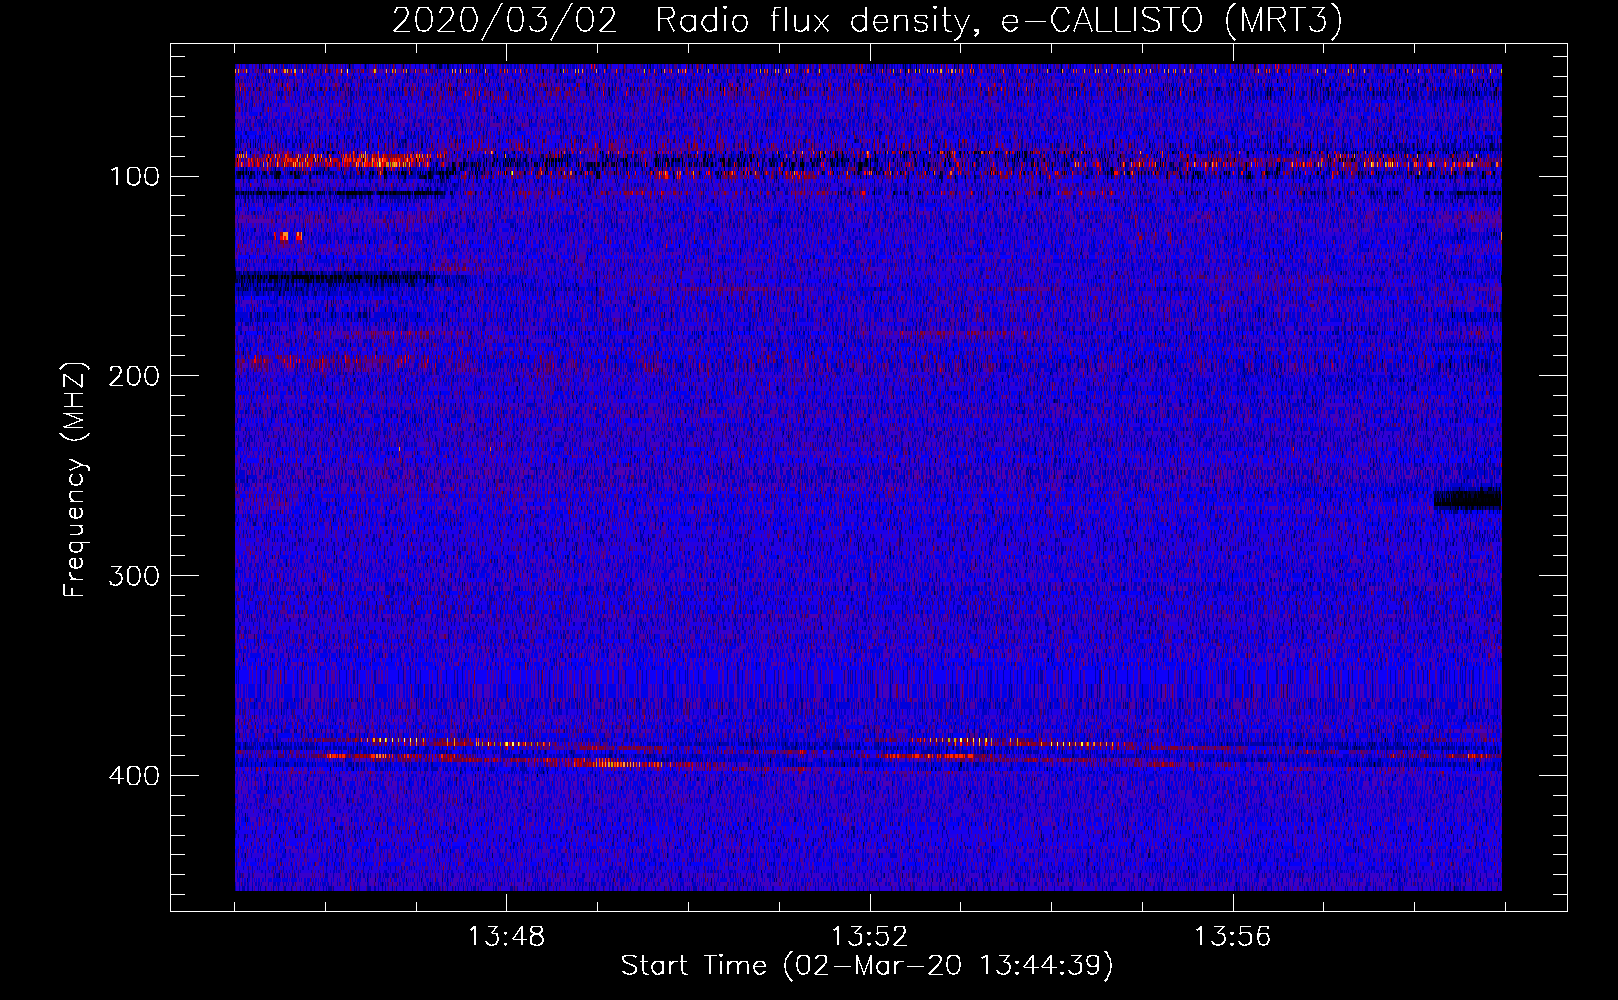Viewport: 1618px width, 1000px height.
Task: Click the 13:56 time tick label
Action: [1232, 936]
